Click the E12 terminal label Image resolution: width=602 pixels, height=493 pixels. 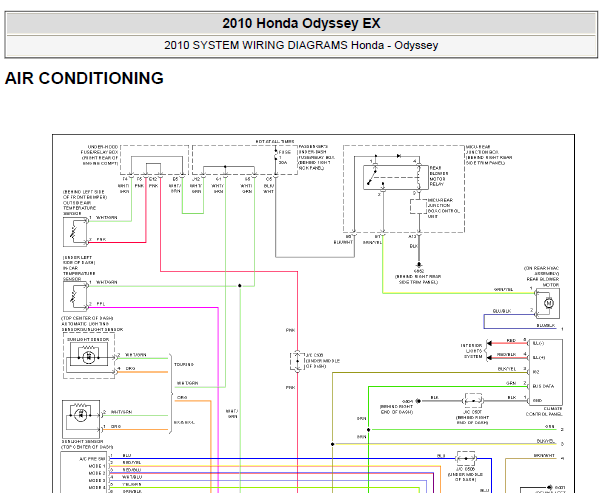point(153,179)
